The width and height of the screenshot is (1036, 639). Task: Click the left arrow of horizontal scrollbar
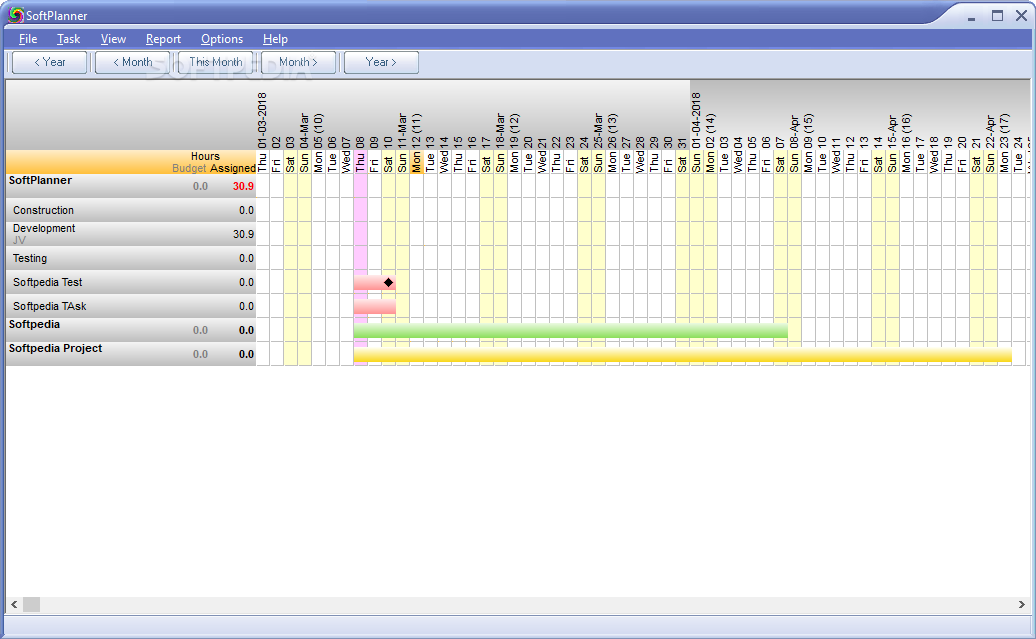click(x=14, y=604)
